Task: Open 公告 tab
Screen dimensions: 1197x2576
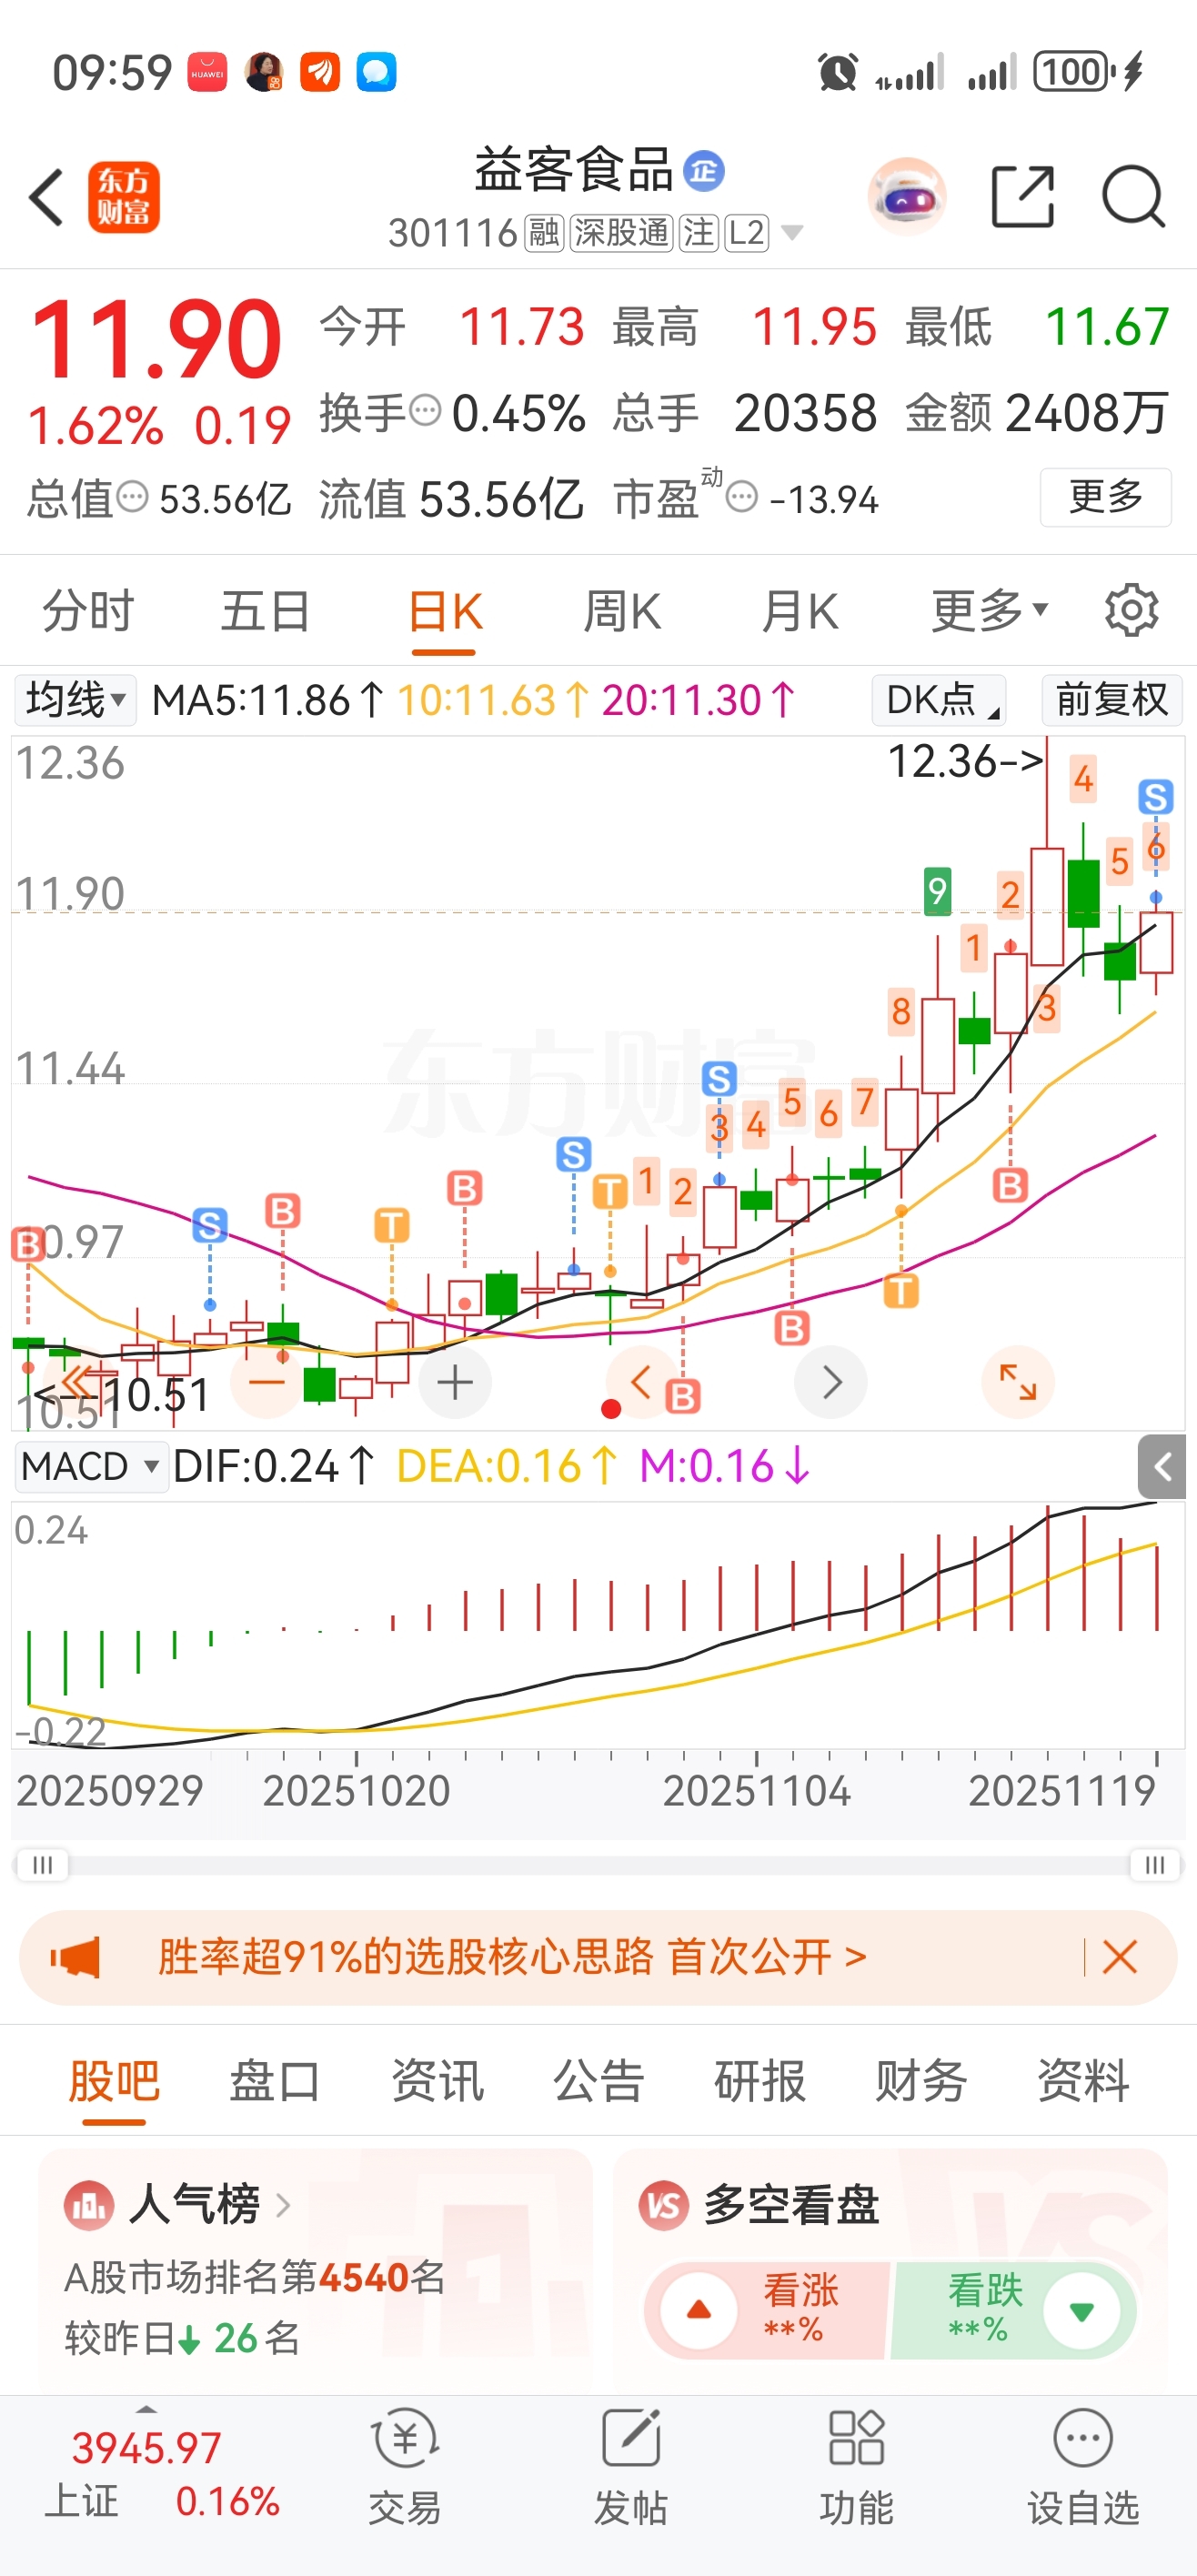Action: (598, 2082)
